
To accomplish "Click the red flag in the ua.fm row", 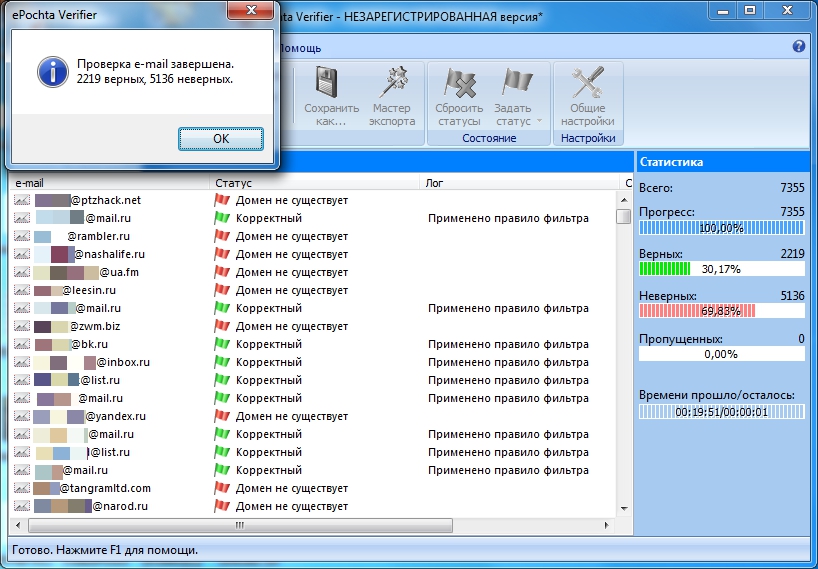I will (x=222, y=272).
